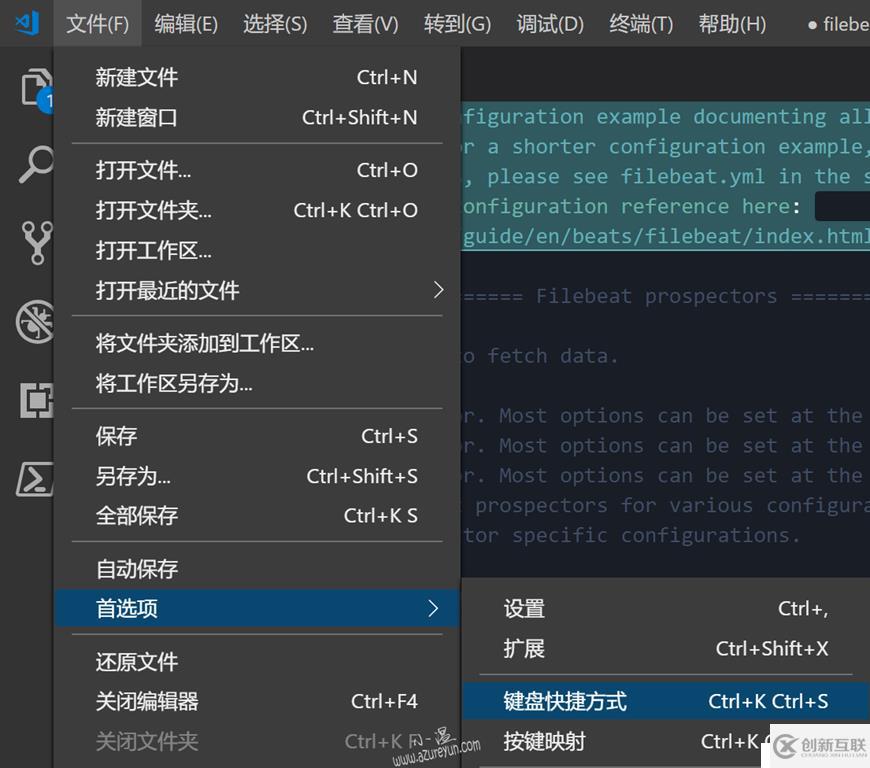
Task: Choose 新建文件 from the file menu
Action: [x=257, y=77]
